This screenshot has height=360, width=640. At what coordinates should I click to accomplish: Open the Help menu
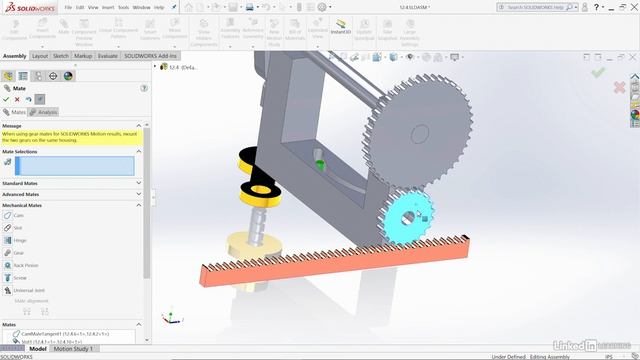click(x=159, y=7)
